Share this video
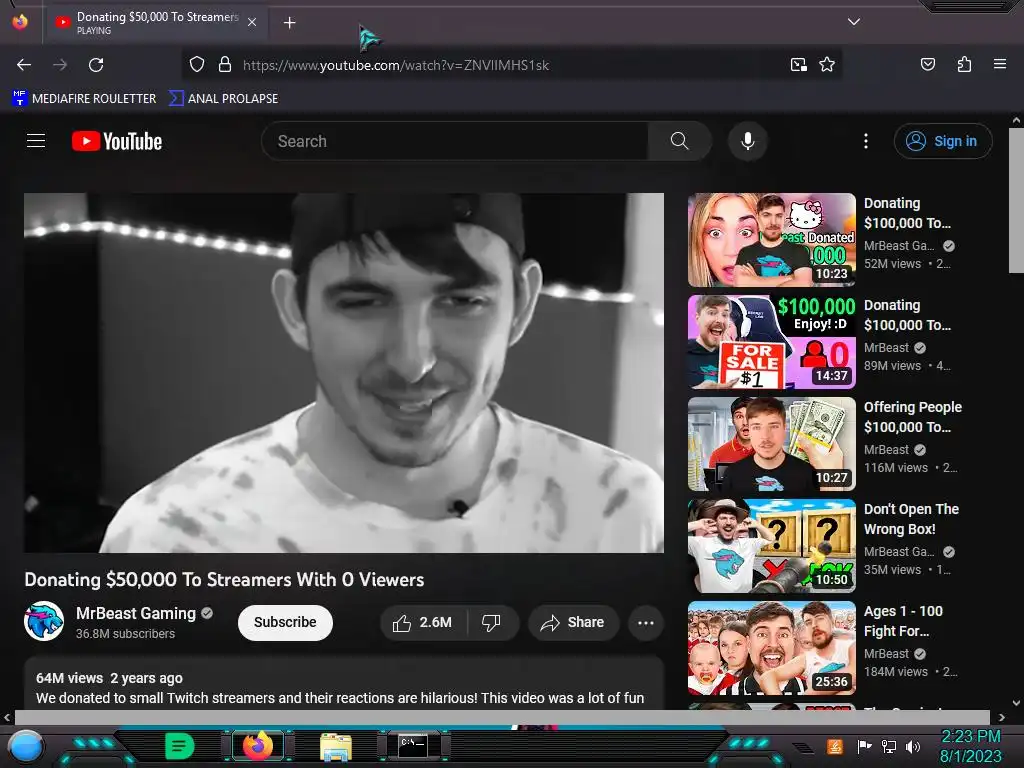Image resolution: width=1024 pixels, height=768 pixels. 573,622
